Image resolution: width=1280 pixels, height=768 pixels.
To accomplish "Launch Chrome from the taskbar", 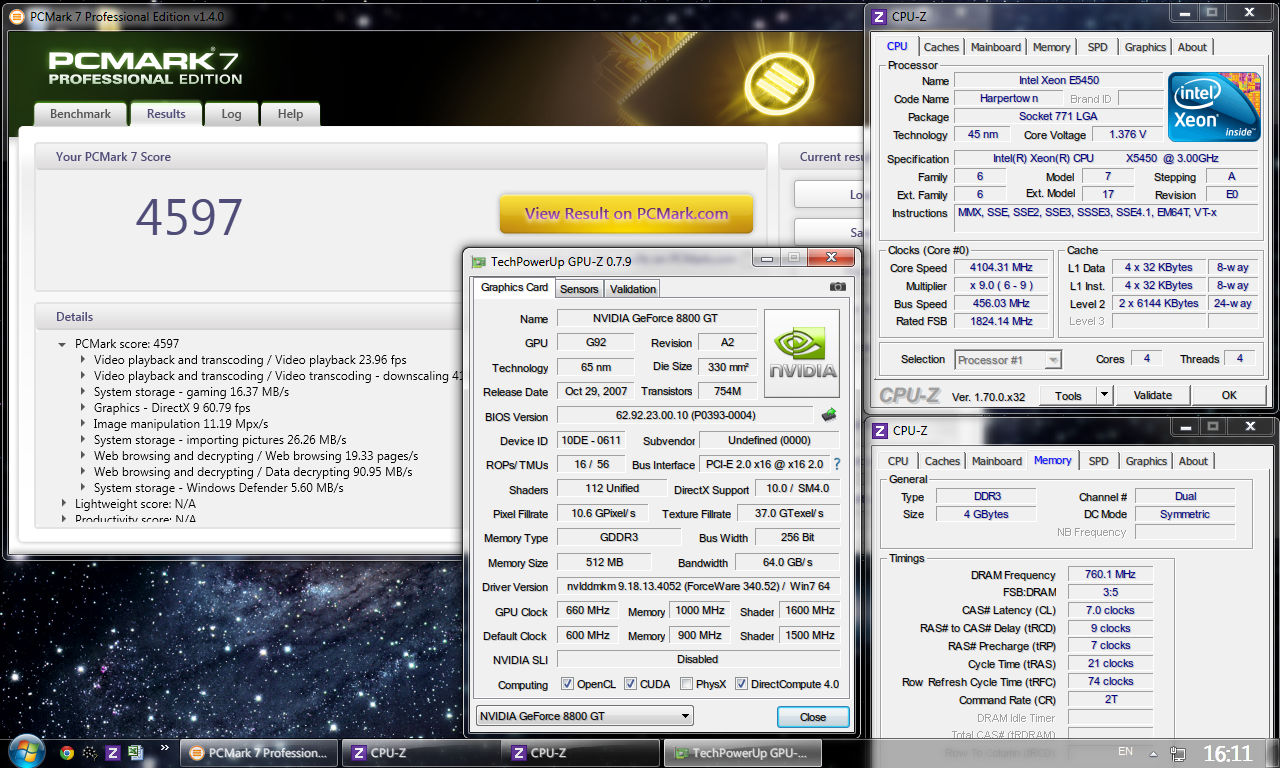I will coord(67,753).
